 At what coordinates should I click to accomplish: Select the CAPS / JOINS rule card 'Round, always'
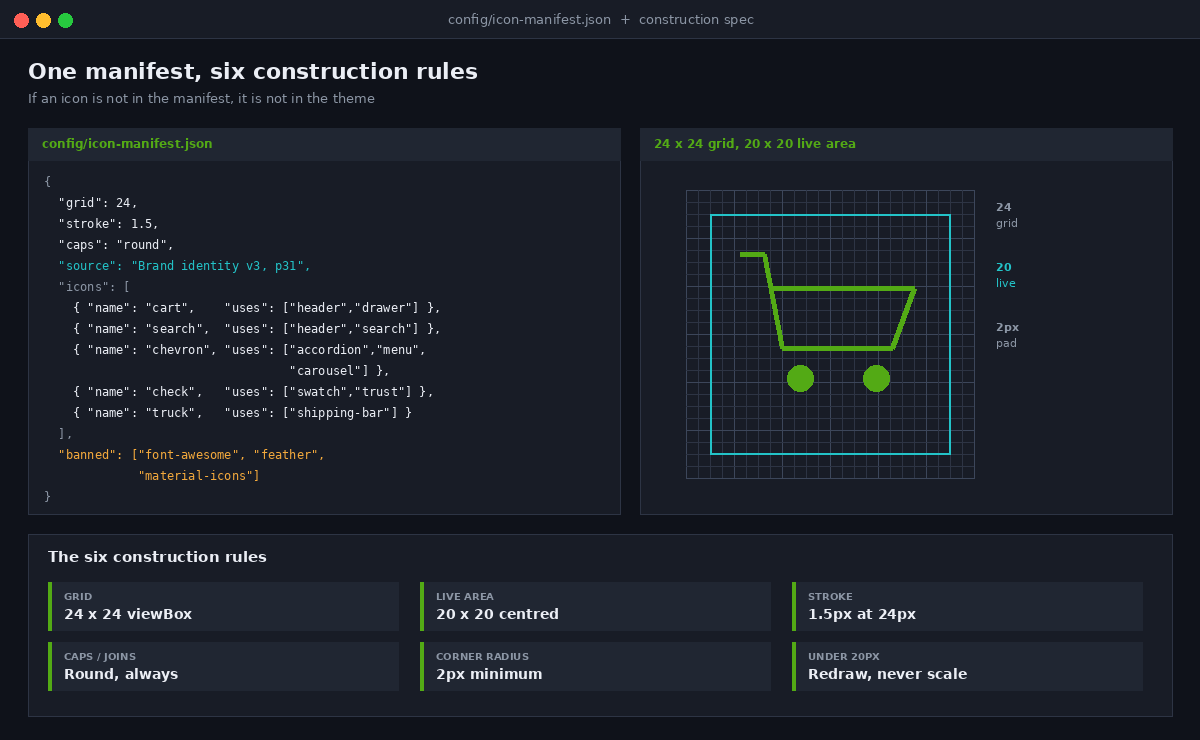223,666
